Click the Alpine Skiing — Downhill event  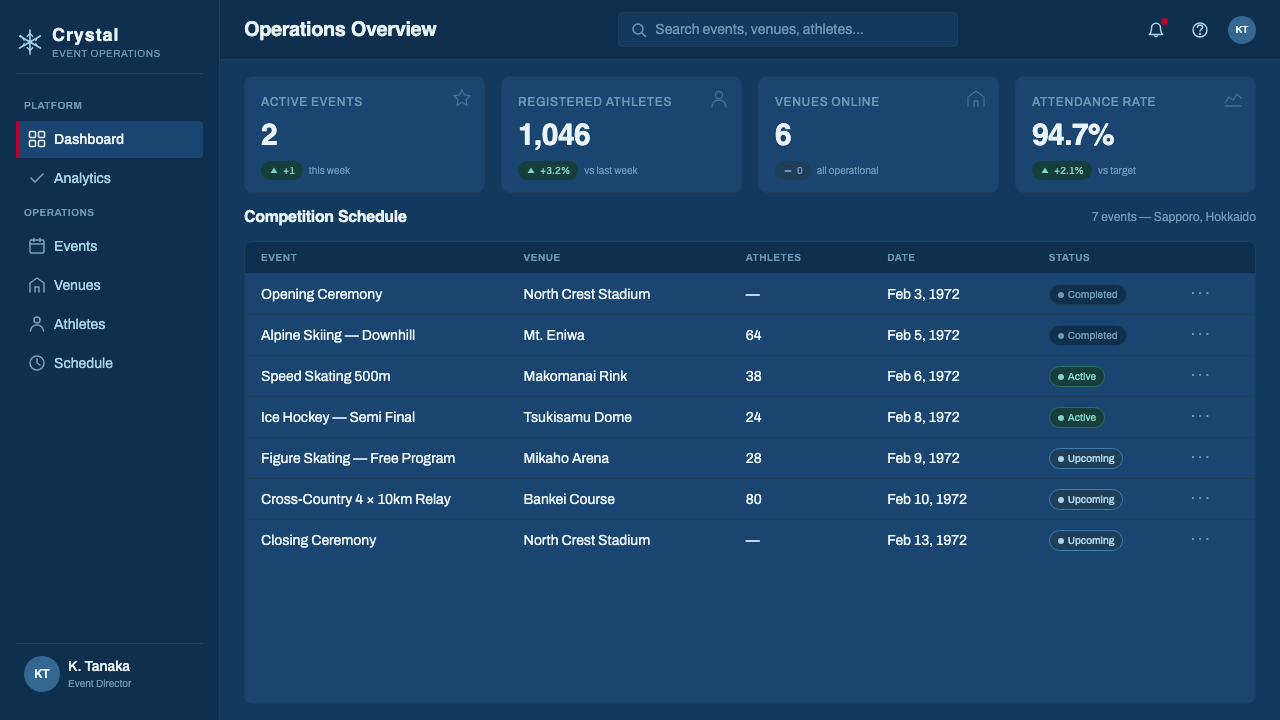pyautogui.click(x=338, y=335)
